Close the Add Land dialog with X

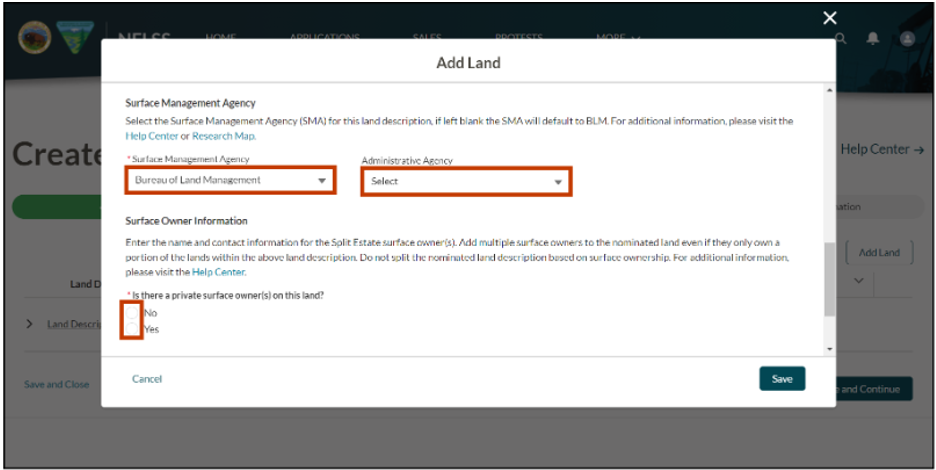[830, 18]
